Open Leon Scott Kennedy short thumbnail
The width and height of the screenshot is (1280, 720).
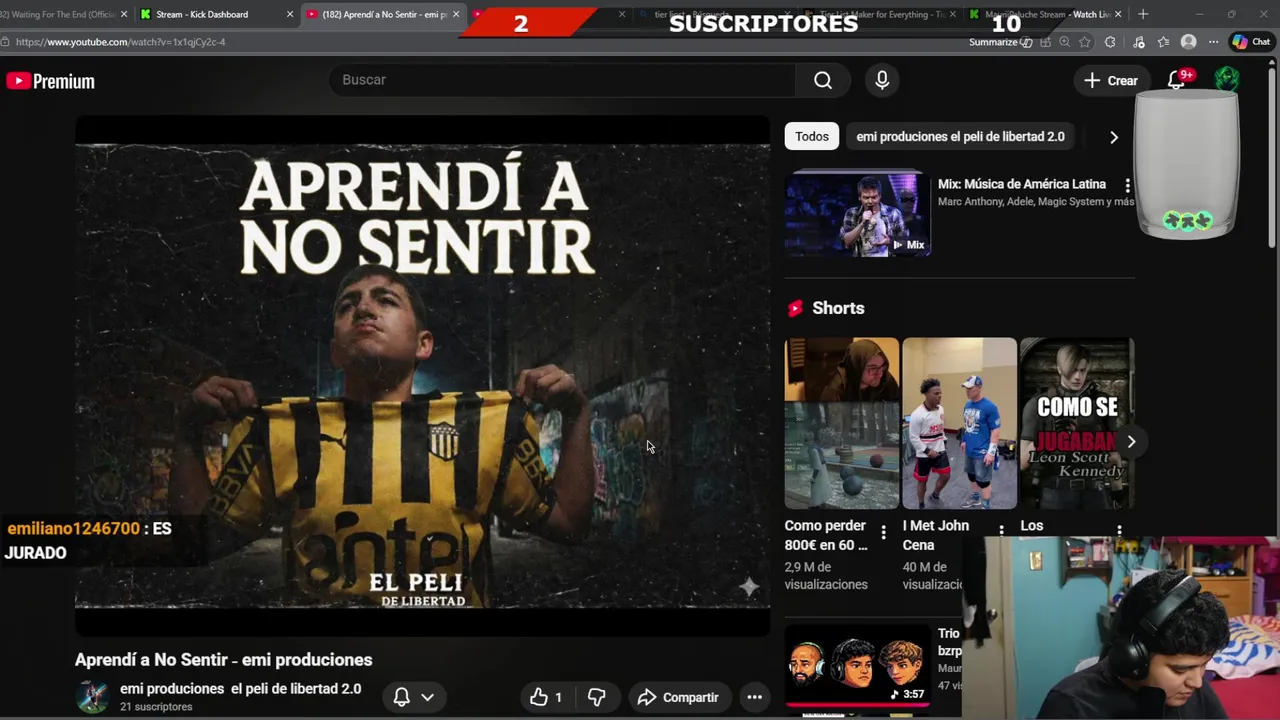point(1077,424)
